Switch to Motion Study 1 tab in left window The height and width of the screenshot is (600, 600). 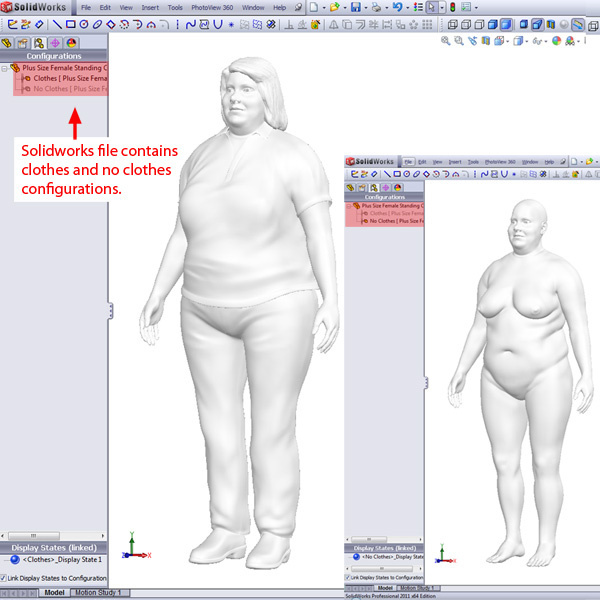(96, 593)
